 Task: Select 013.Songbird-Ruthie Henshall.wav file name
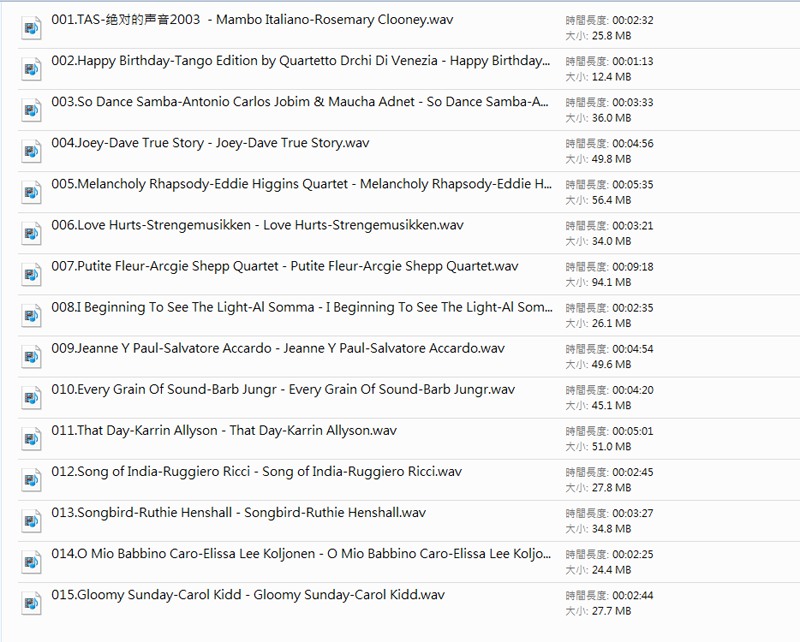238,513
